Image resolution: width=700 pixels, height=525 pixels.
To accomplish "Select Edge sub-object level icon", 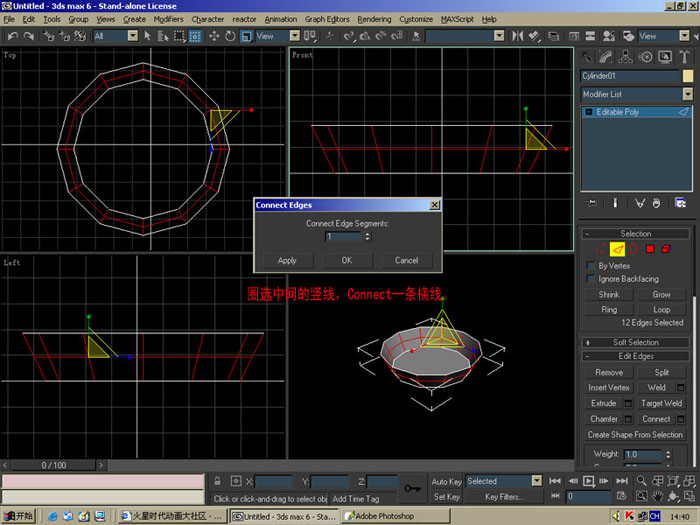I will (617, 249).
